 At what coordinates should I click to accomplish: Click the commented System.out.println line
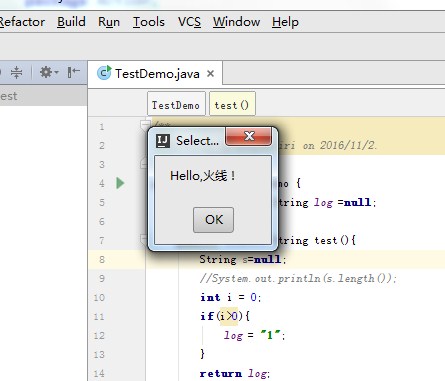(298, 278)
